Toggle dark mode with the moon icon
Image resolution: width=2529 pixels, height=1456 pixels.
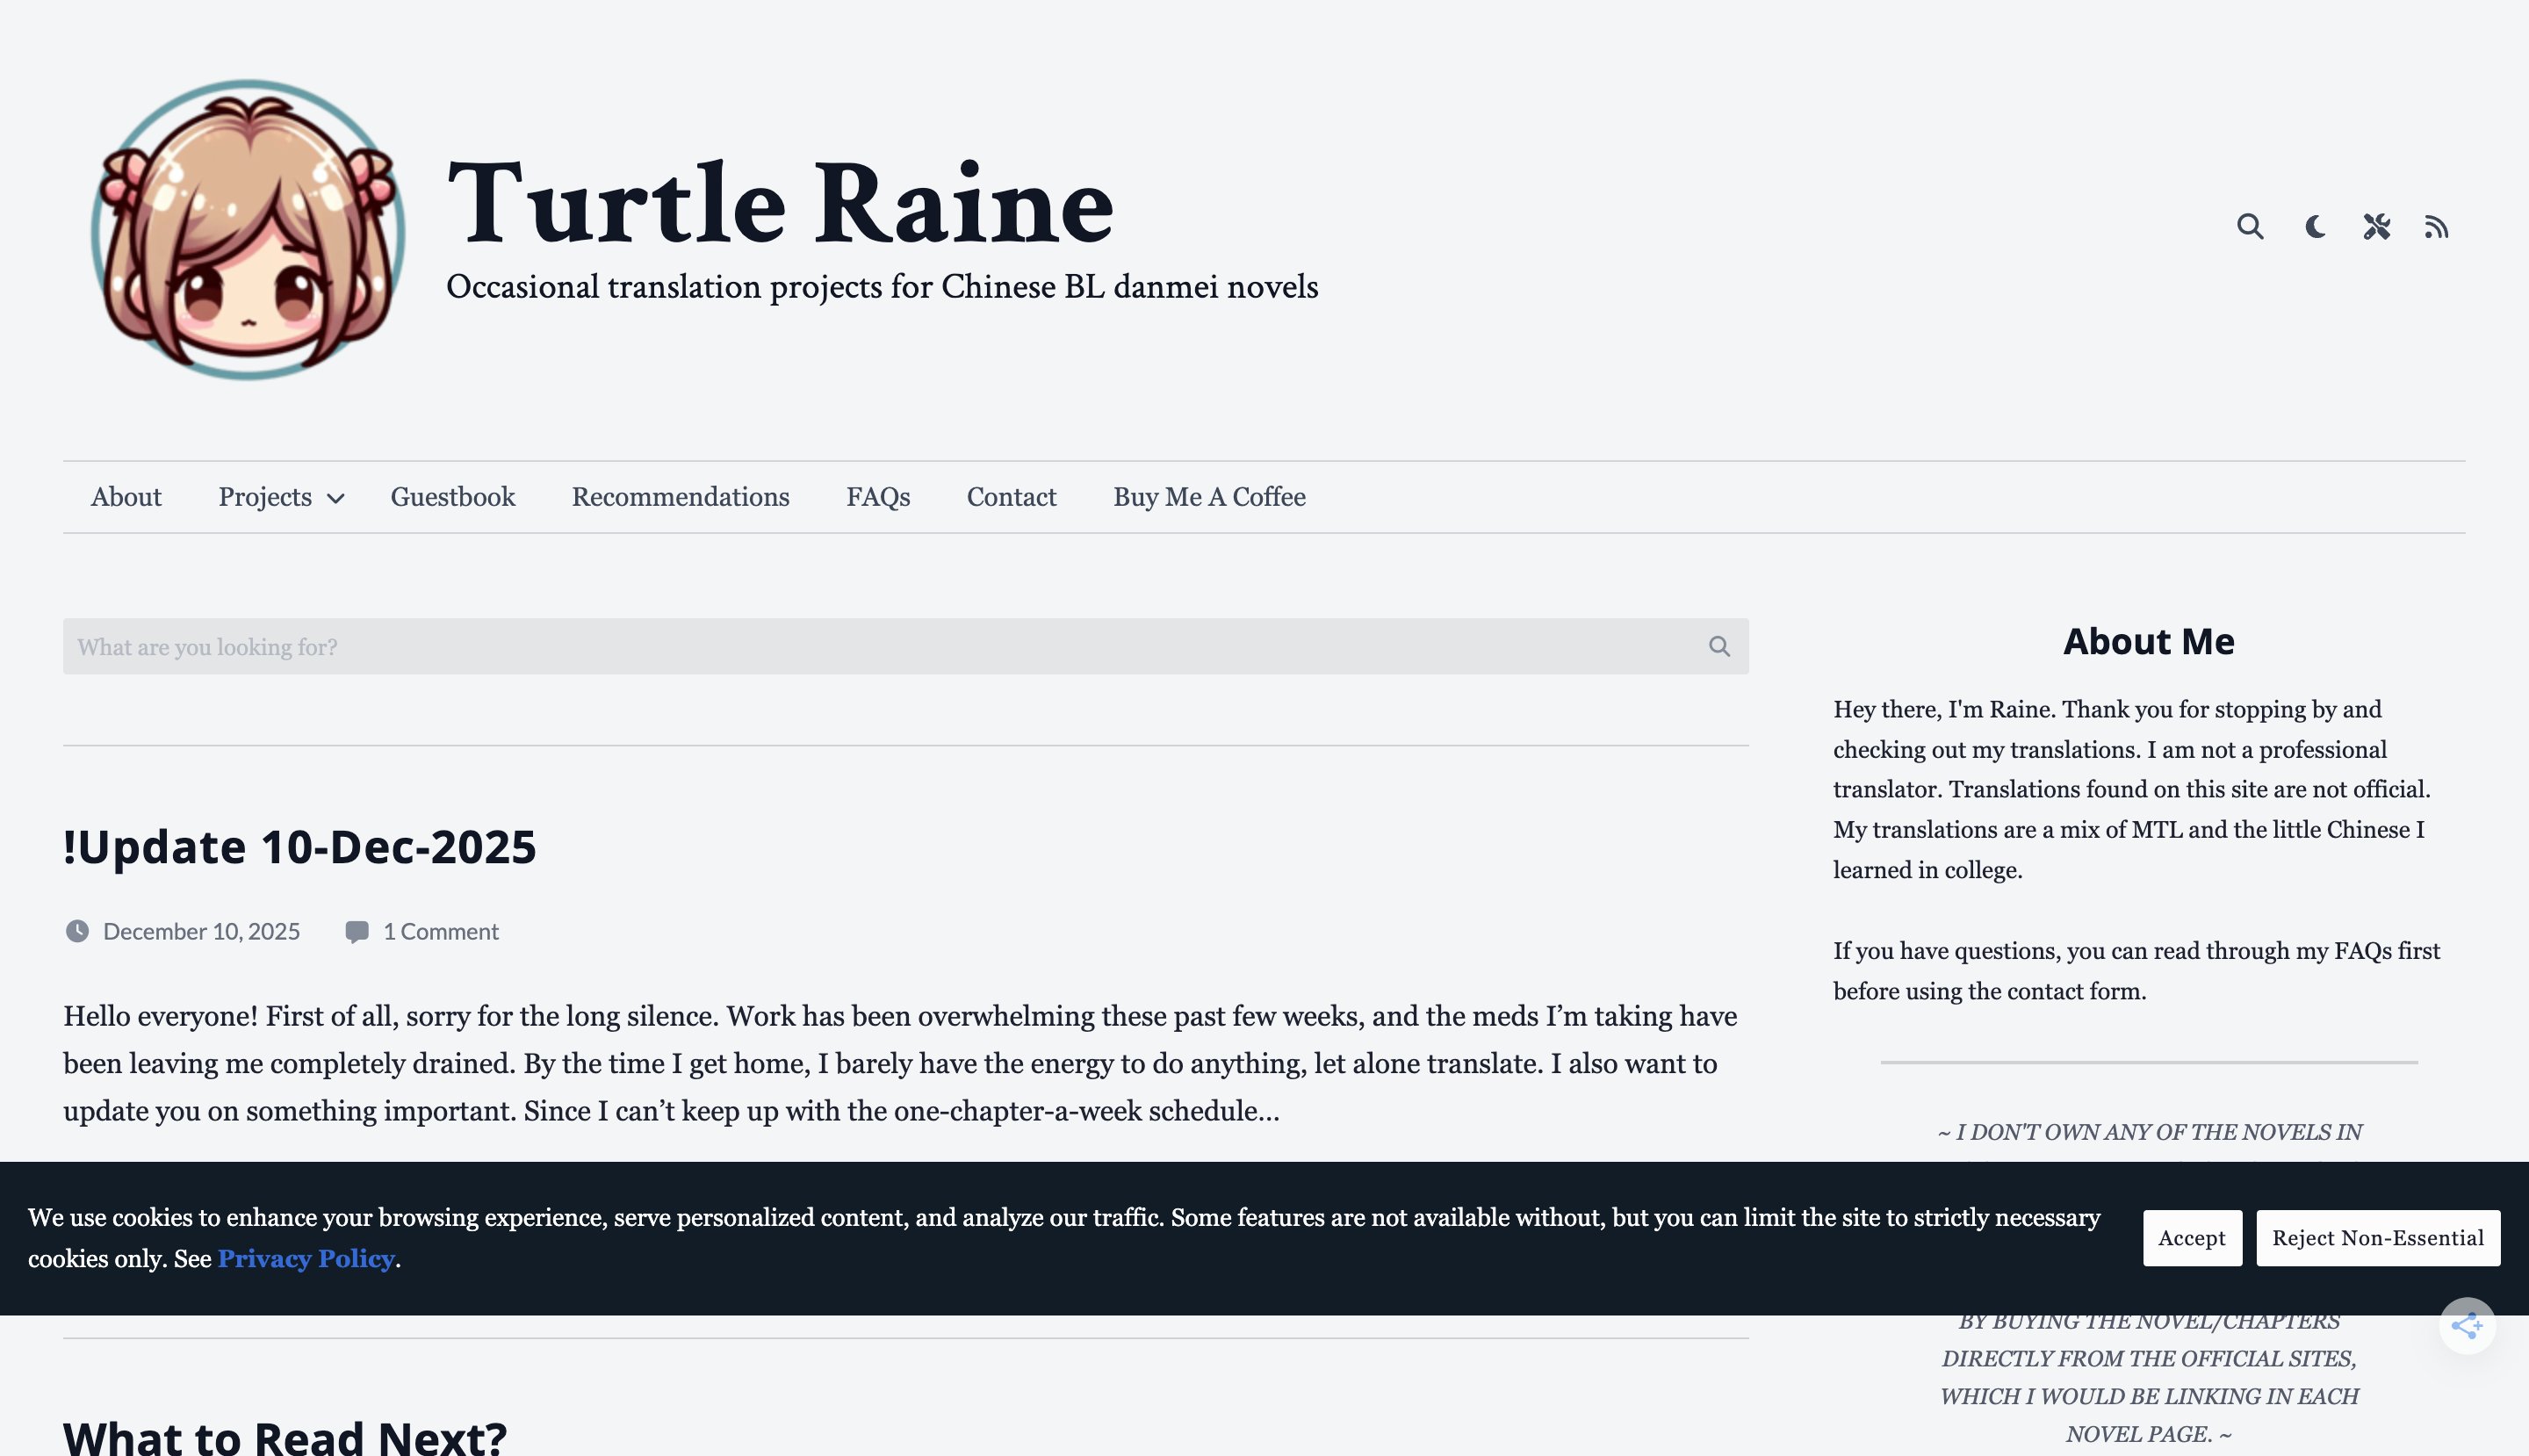[2314, 226]
